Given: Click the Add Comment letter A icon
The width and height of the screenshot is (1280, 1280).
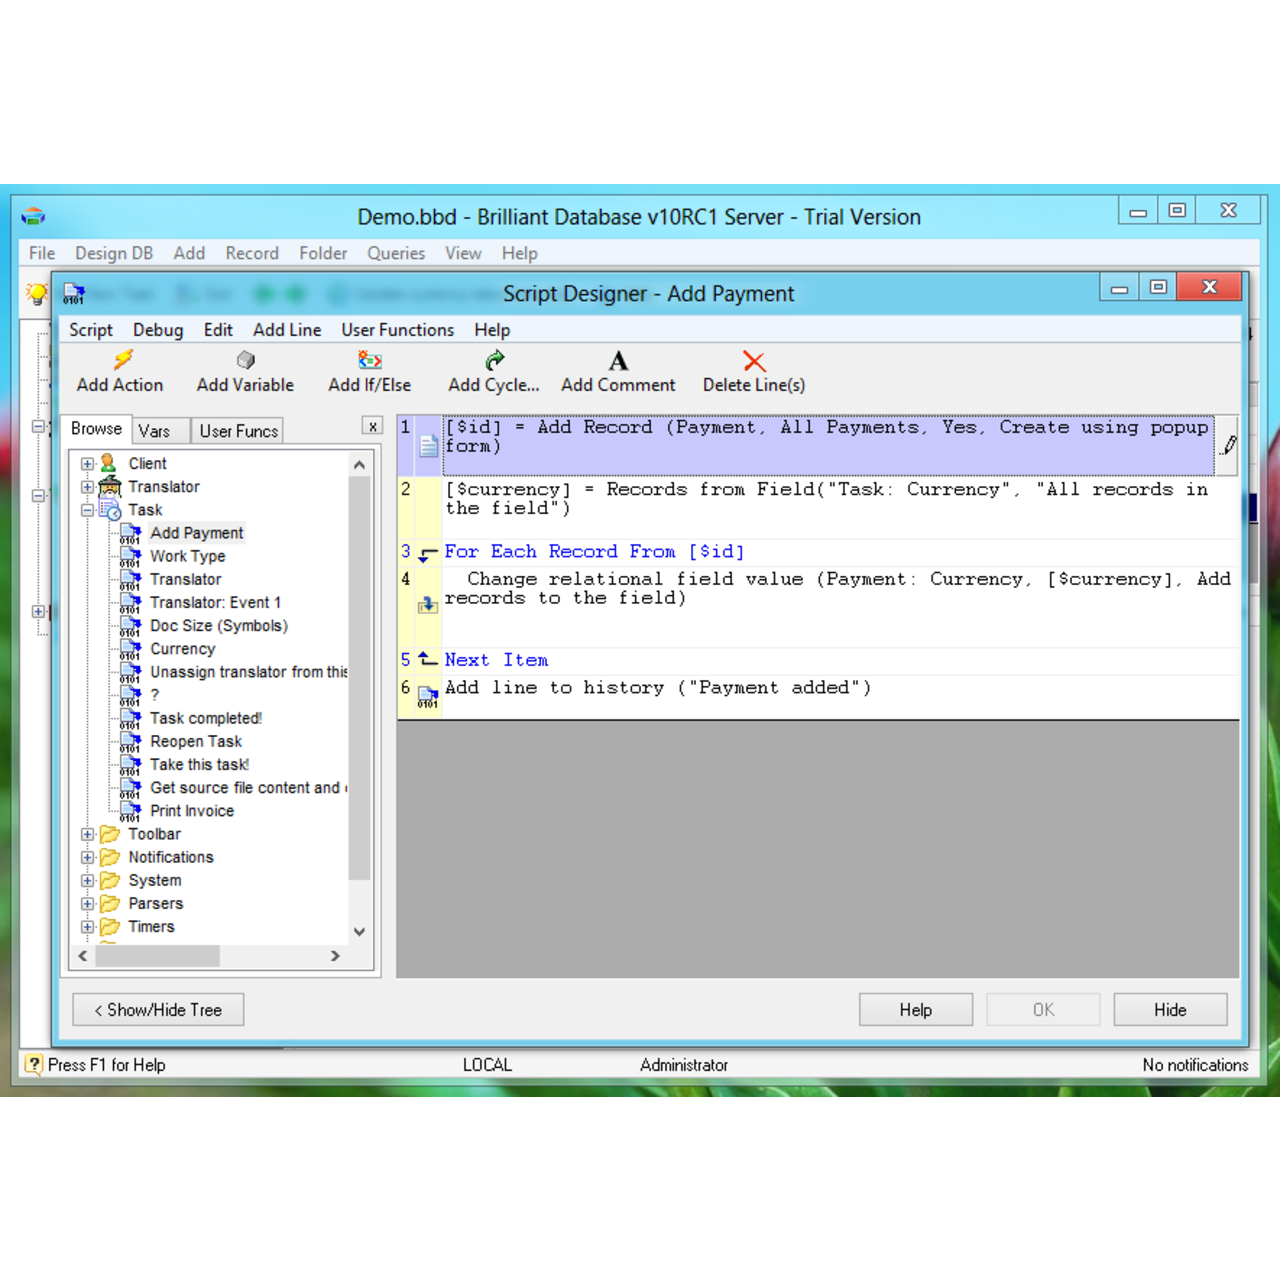Looking at the screenshot, I should [x=619, y=360].
